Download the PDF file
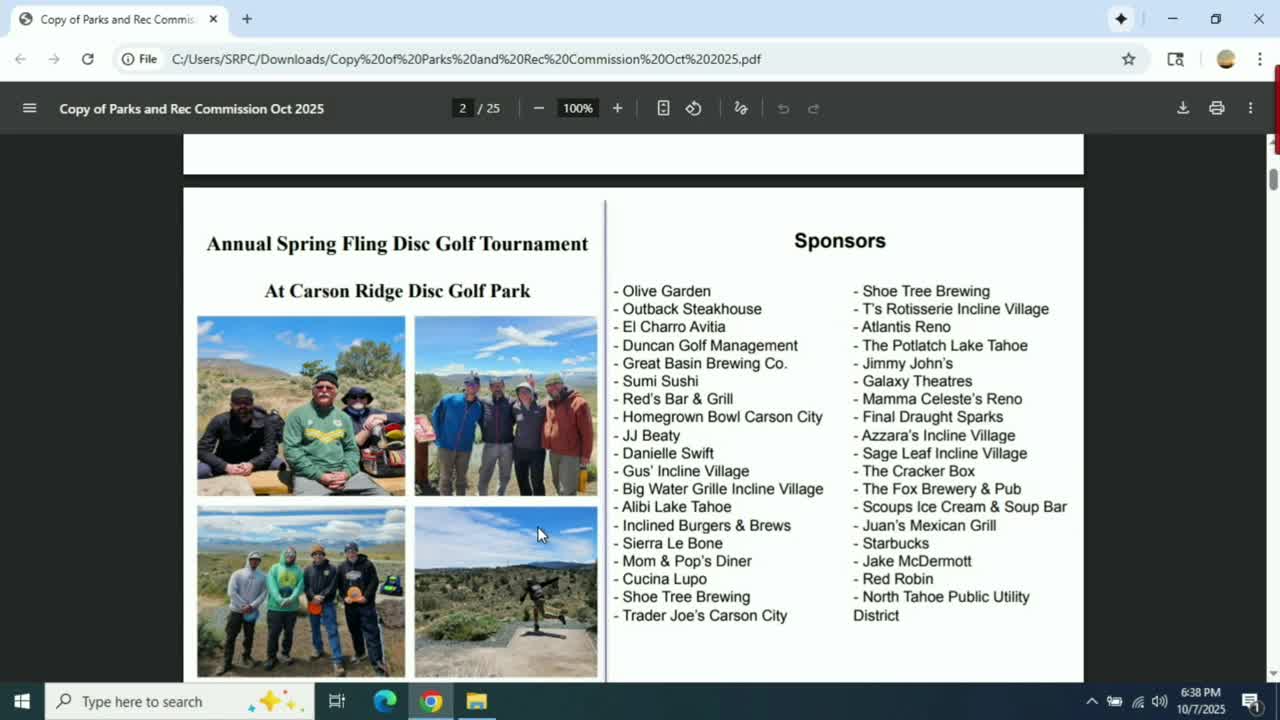Screen dimensions: 1280x720 (1183, 108)
